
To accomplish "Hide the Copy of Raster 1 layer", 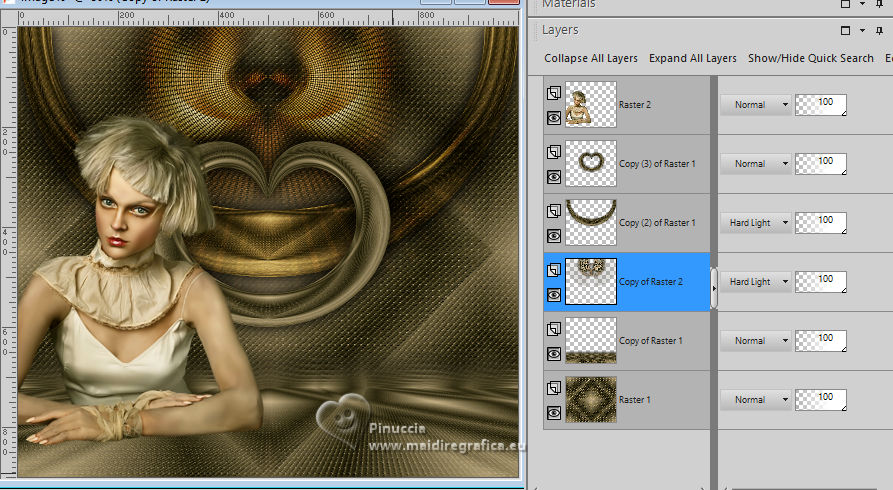I will [x=554, y=354].
